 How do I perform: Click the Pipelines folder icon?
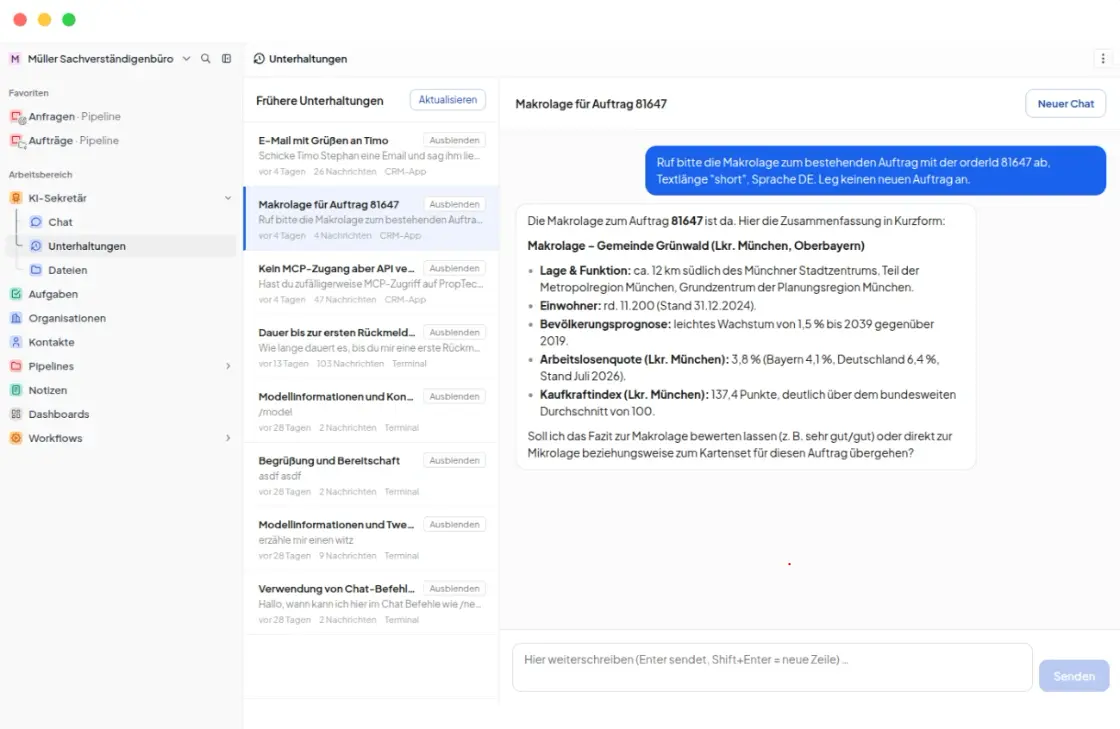pos(16,366)
